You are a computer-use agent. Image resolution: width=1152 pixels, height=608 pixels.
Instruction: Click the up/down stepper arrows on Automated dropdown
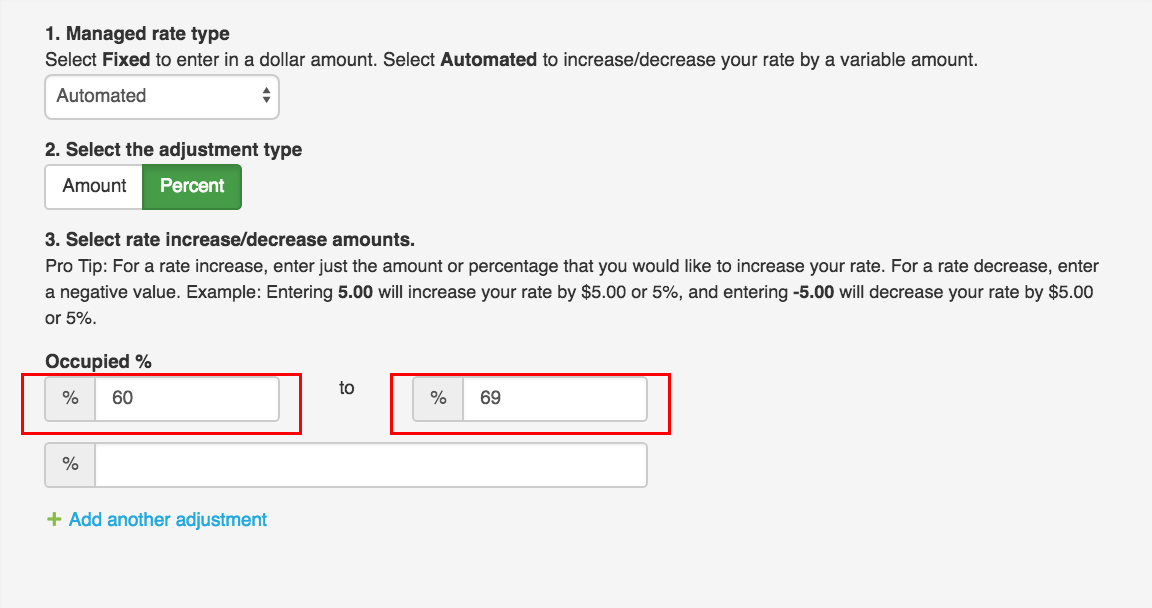tap(265, 96)
